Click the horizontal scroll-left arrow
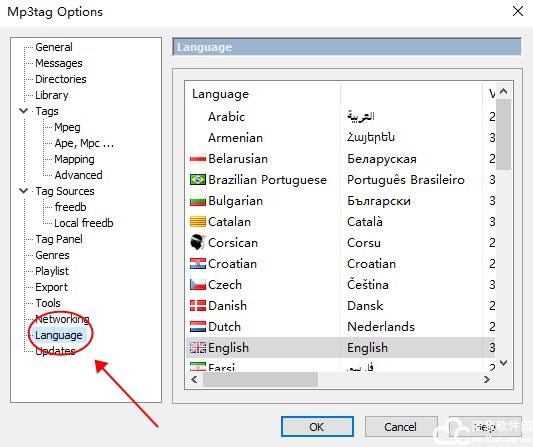 click(x=194, y=379)
